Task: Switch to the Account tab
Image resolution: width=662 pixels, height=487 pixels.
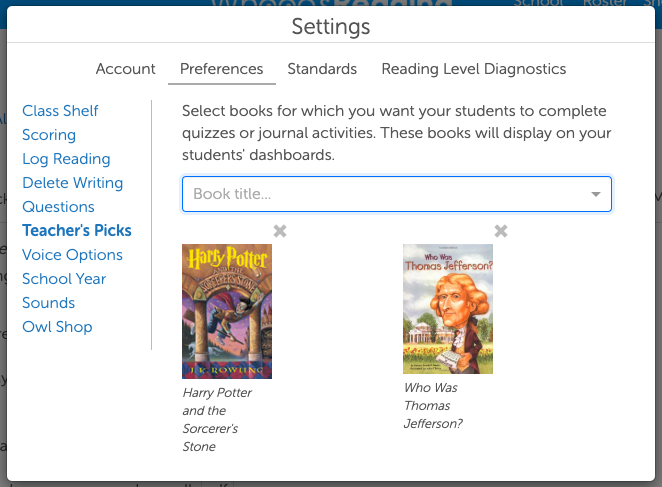Action: click(126, 69)
